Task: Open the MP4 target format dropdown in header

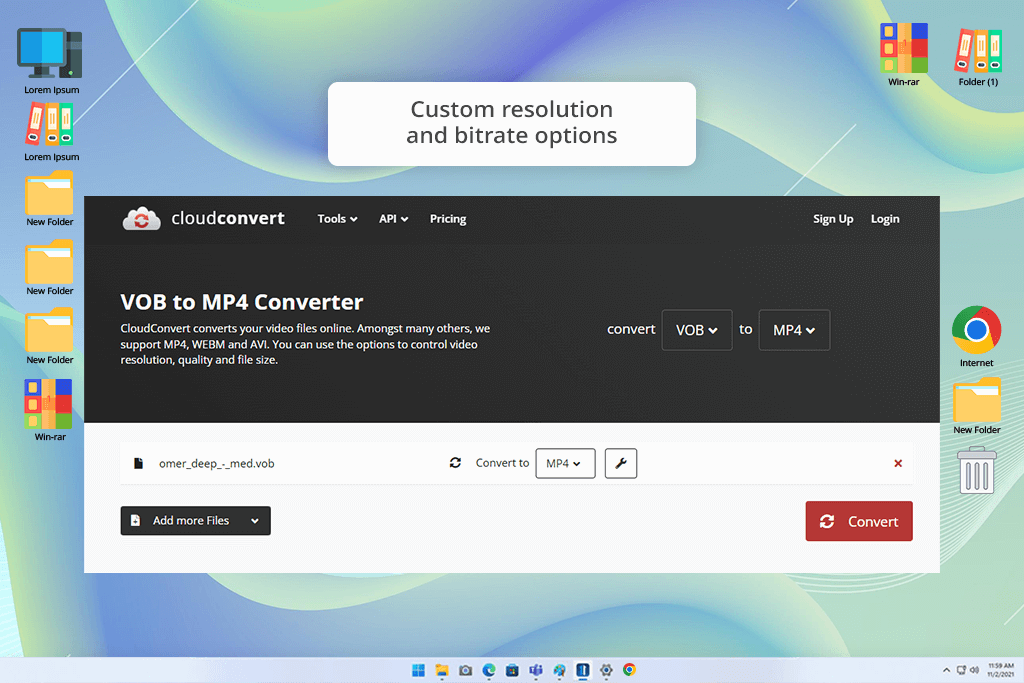Action: (x=794, y=330)
